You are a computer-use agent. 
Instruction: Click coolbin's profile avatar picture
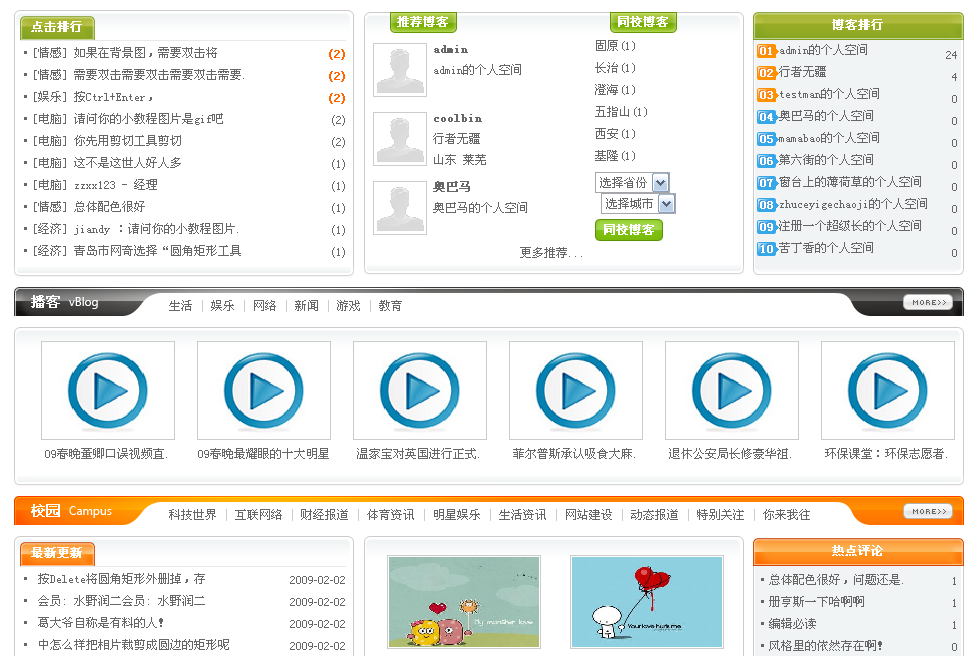click(x=399, y=139)
